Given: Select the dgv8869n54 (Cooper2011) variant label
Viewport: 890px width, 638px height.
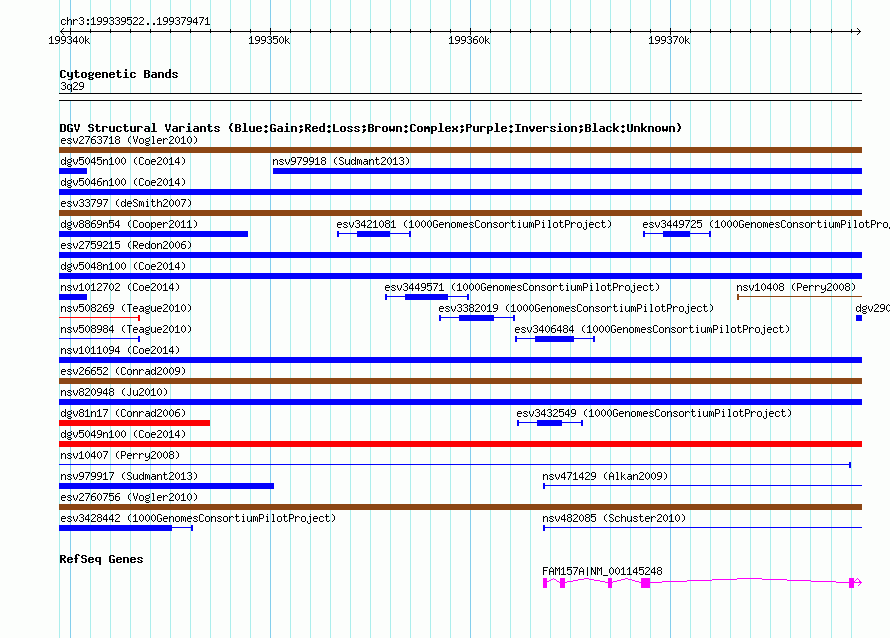Looking at the screenshot, I should click(x=129, y=224).
